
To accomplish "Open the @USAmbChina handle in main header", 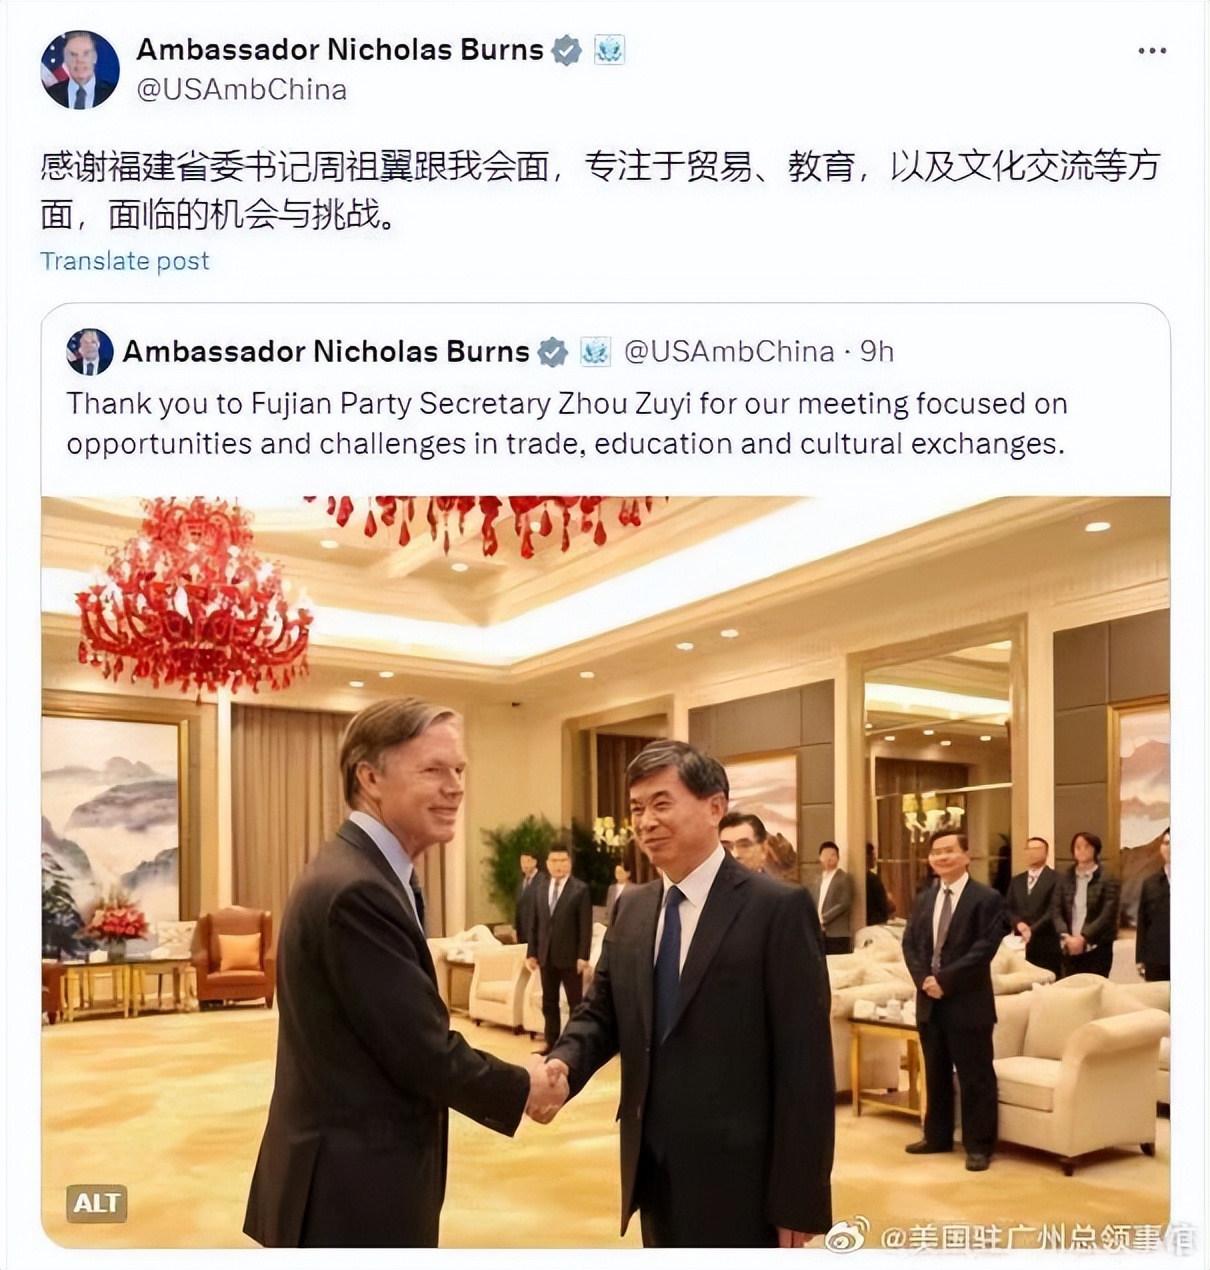I will coord(242,90).
